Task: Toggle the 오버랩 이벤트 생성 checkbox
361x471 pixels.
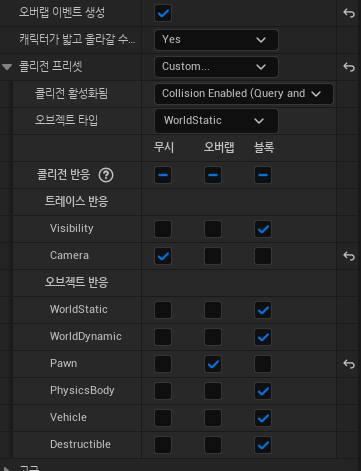Action: [163, 13]
